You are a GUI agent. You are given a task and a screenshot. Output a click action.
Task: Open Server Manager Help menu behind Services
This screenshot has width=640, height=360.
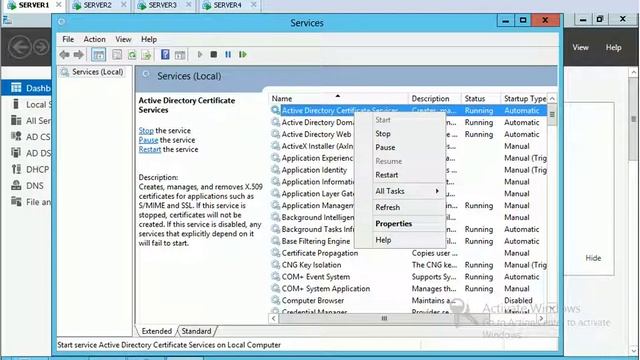(613, 48)
